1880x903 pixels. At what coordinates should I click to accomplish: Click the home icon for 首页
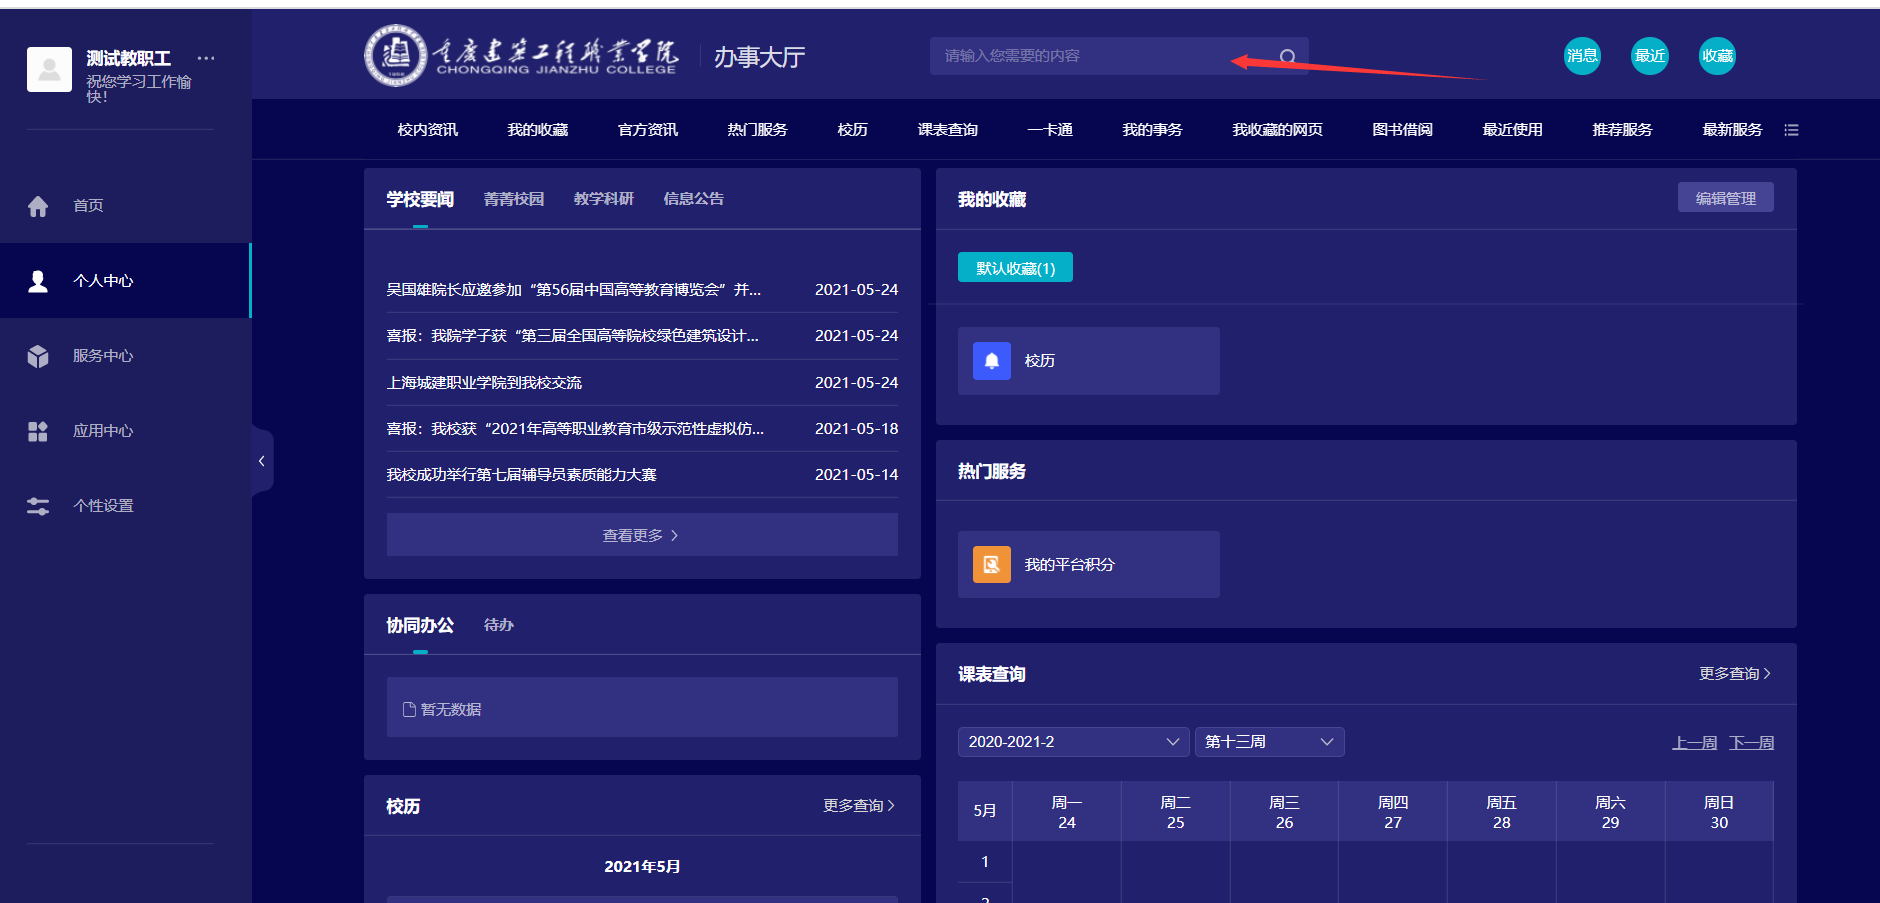click(x=38, y=206)
